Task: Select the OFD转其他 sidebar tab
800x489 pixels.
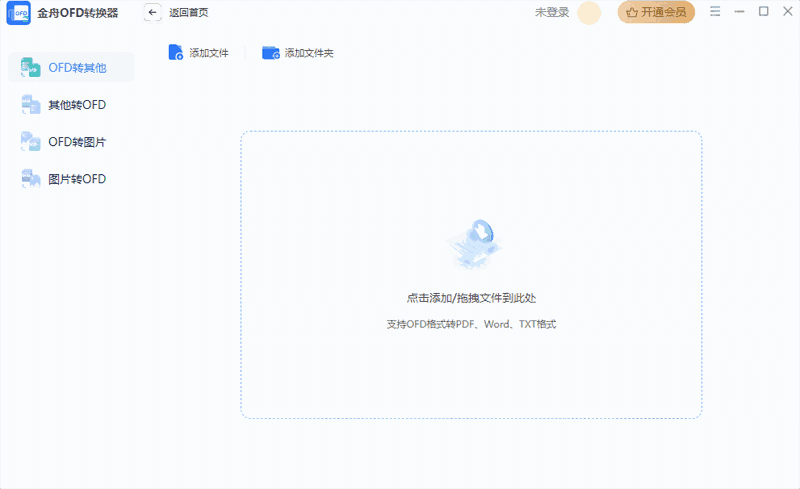Action: coord(71,67)
